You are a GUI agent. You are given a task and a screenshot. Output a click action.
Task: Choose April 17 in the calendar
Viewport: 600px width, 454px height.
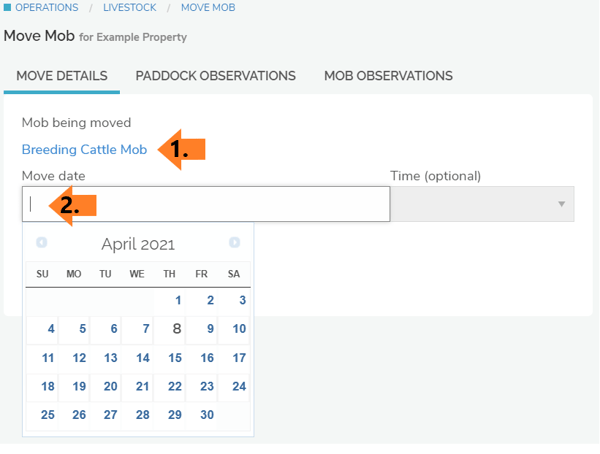pyautogui.click(x=239, y=358)
